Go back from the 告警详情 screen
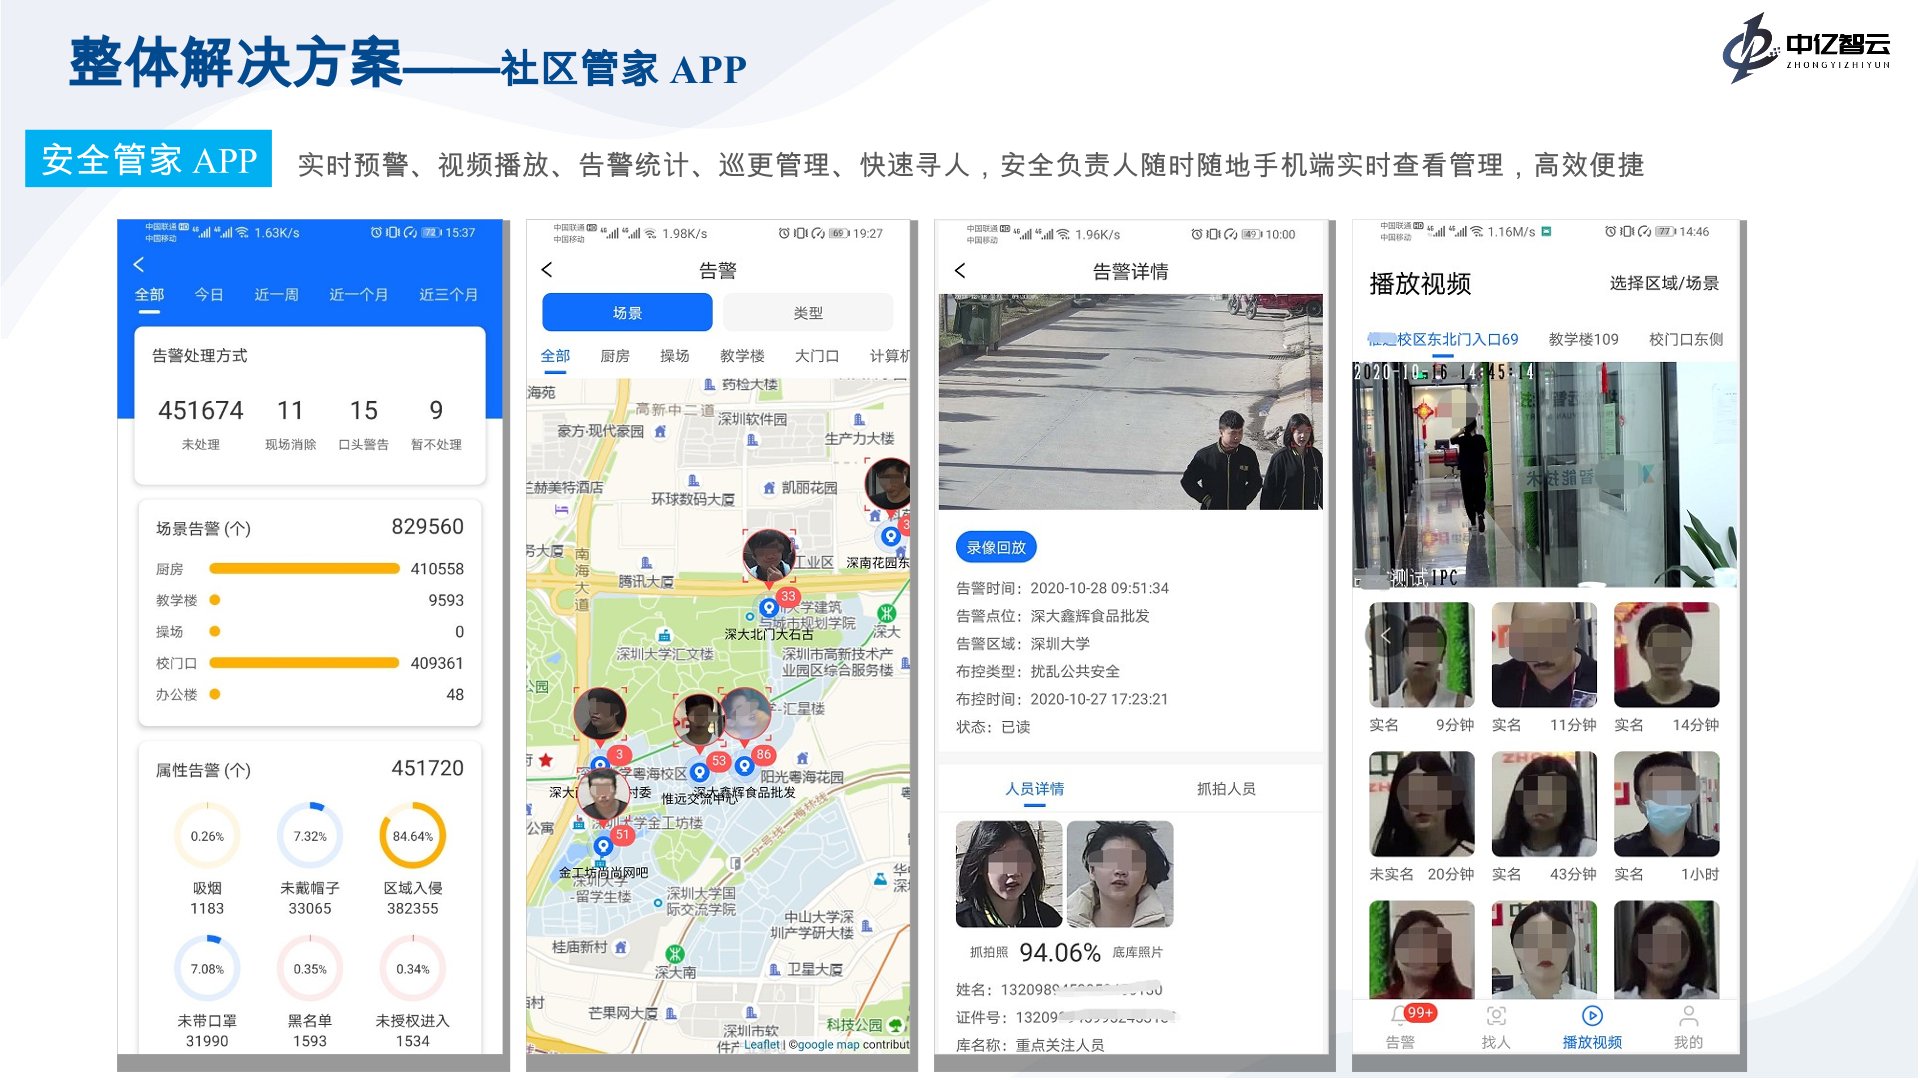Screen dimensions: 1920x1080 [x=960, y=271]
